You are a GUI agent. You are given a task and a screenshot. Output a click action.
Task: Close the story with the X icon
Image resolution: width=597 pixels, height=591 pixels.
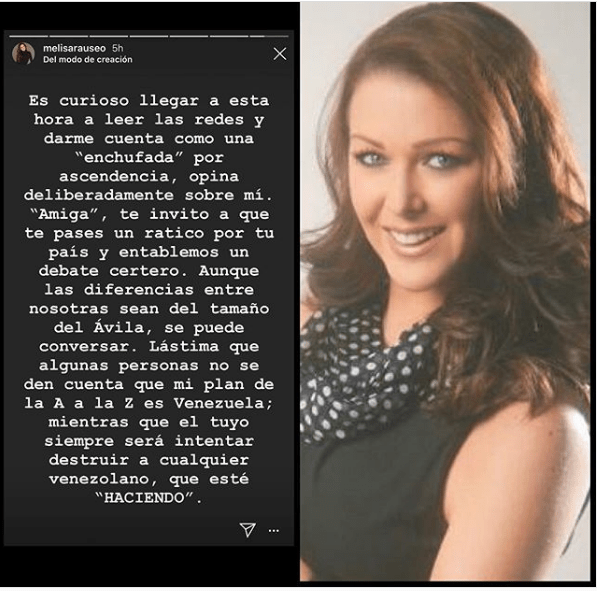click(x=280, y=54)
